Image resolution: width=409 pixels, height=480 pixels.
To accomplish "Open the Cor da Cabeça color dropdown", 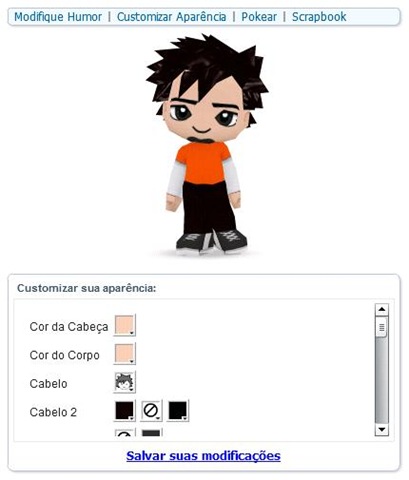I will (125, 325).
